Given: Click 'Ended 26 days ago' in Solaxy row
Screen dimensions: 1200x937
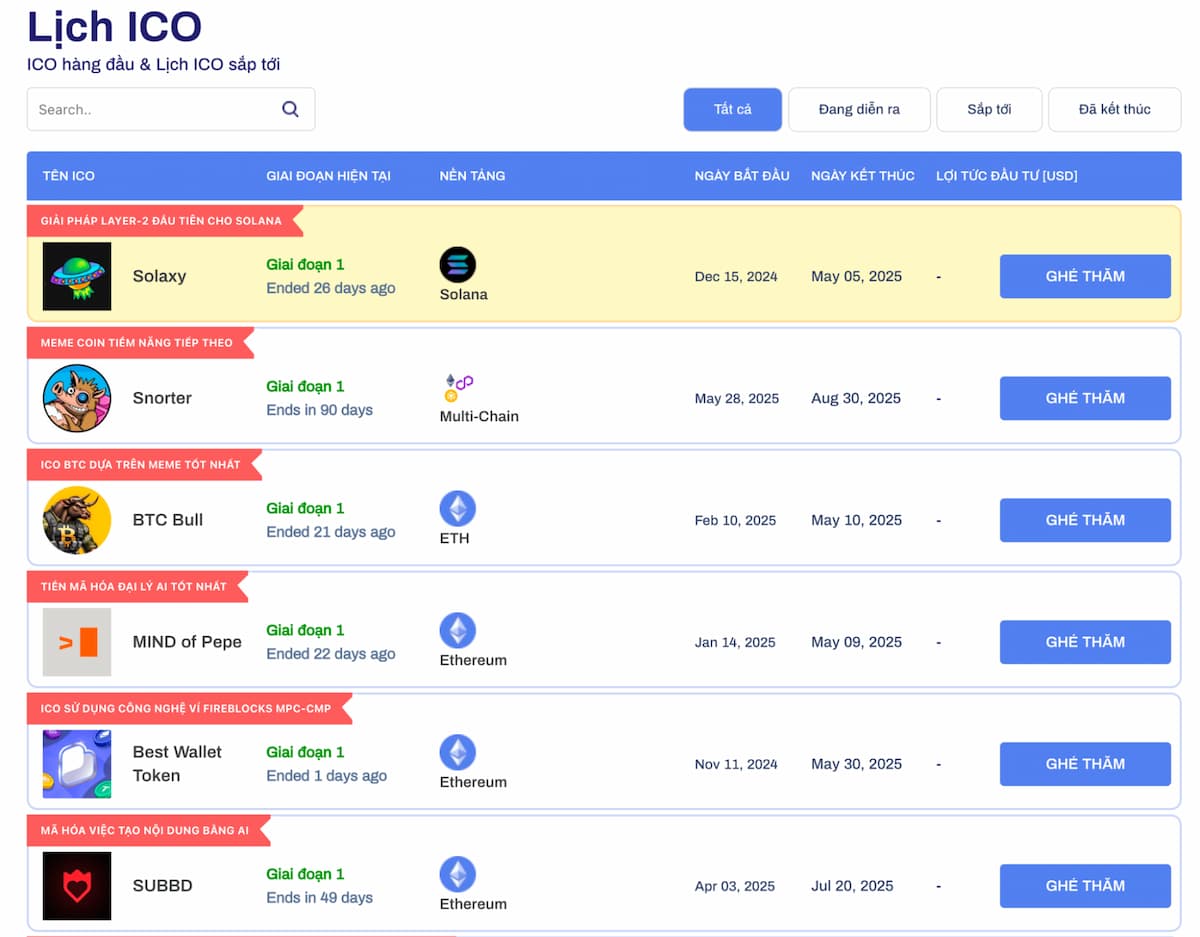Looking at the screenshot, I should 331,288.
